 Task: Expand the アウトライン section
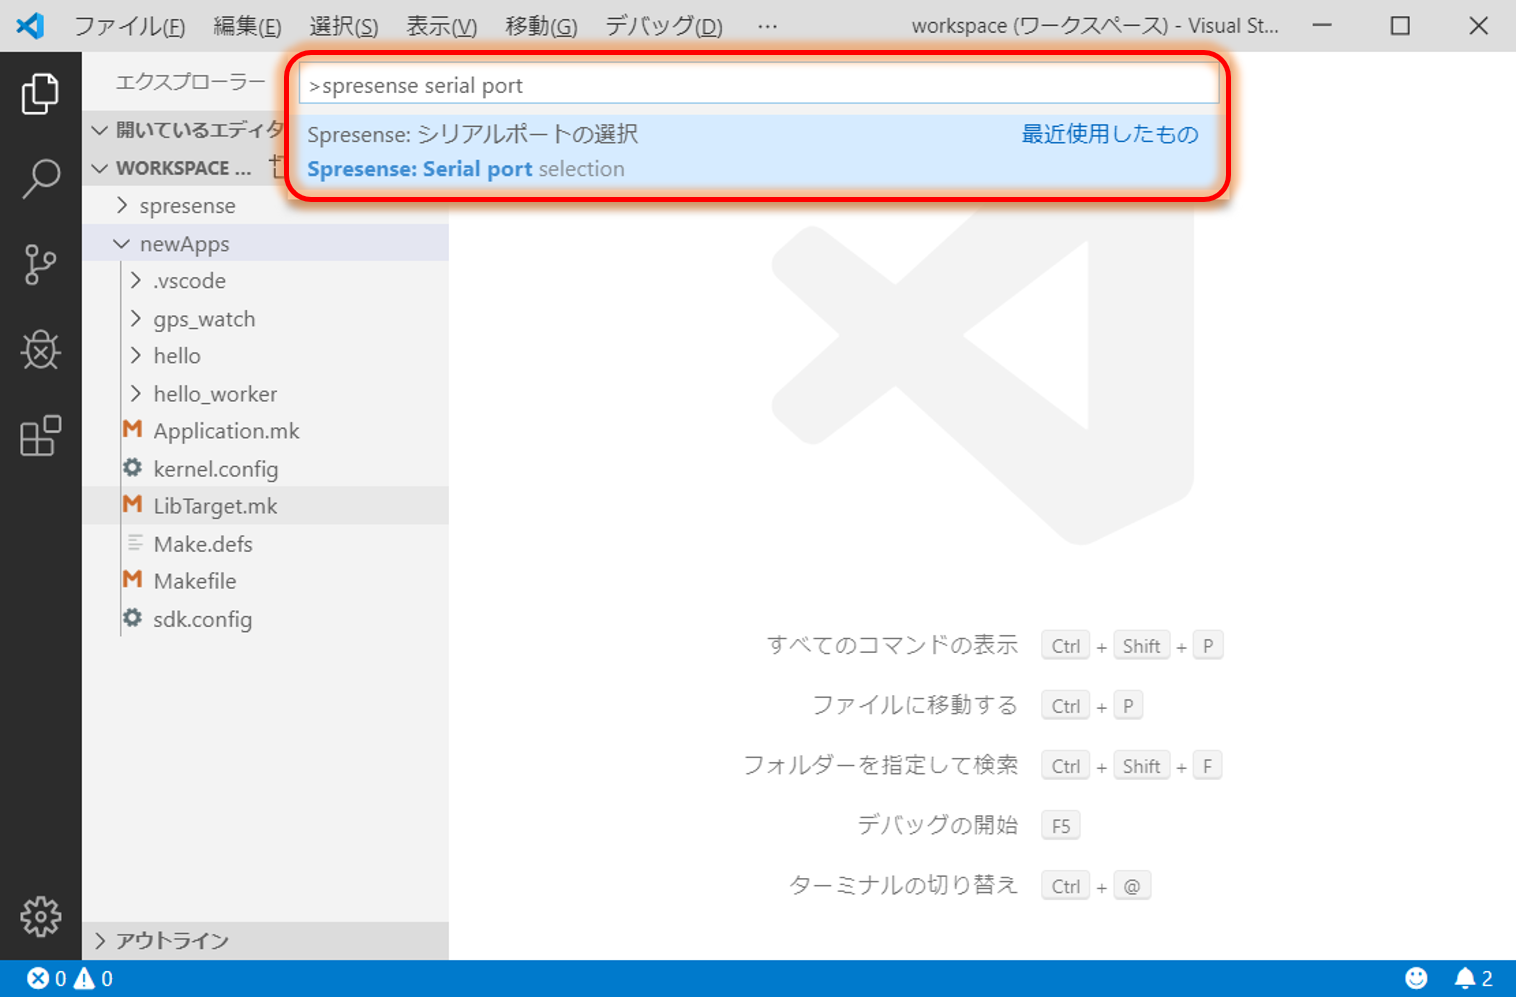coord(172,941)
